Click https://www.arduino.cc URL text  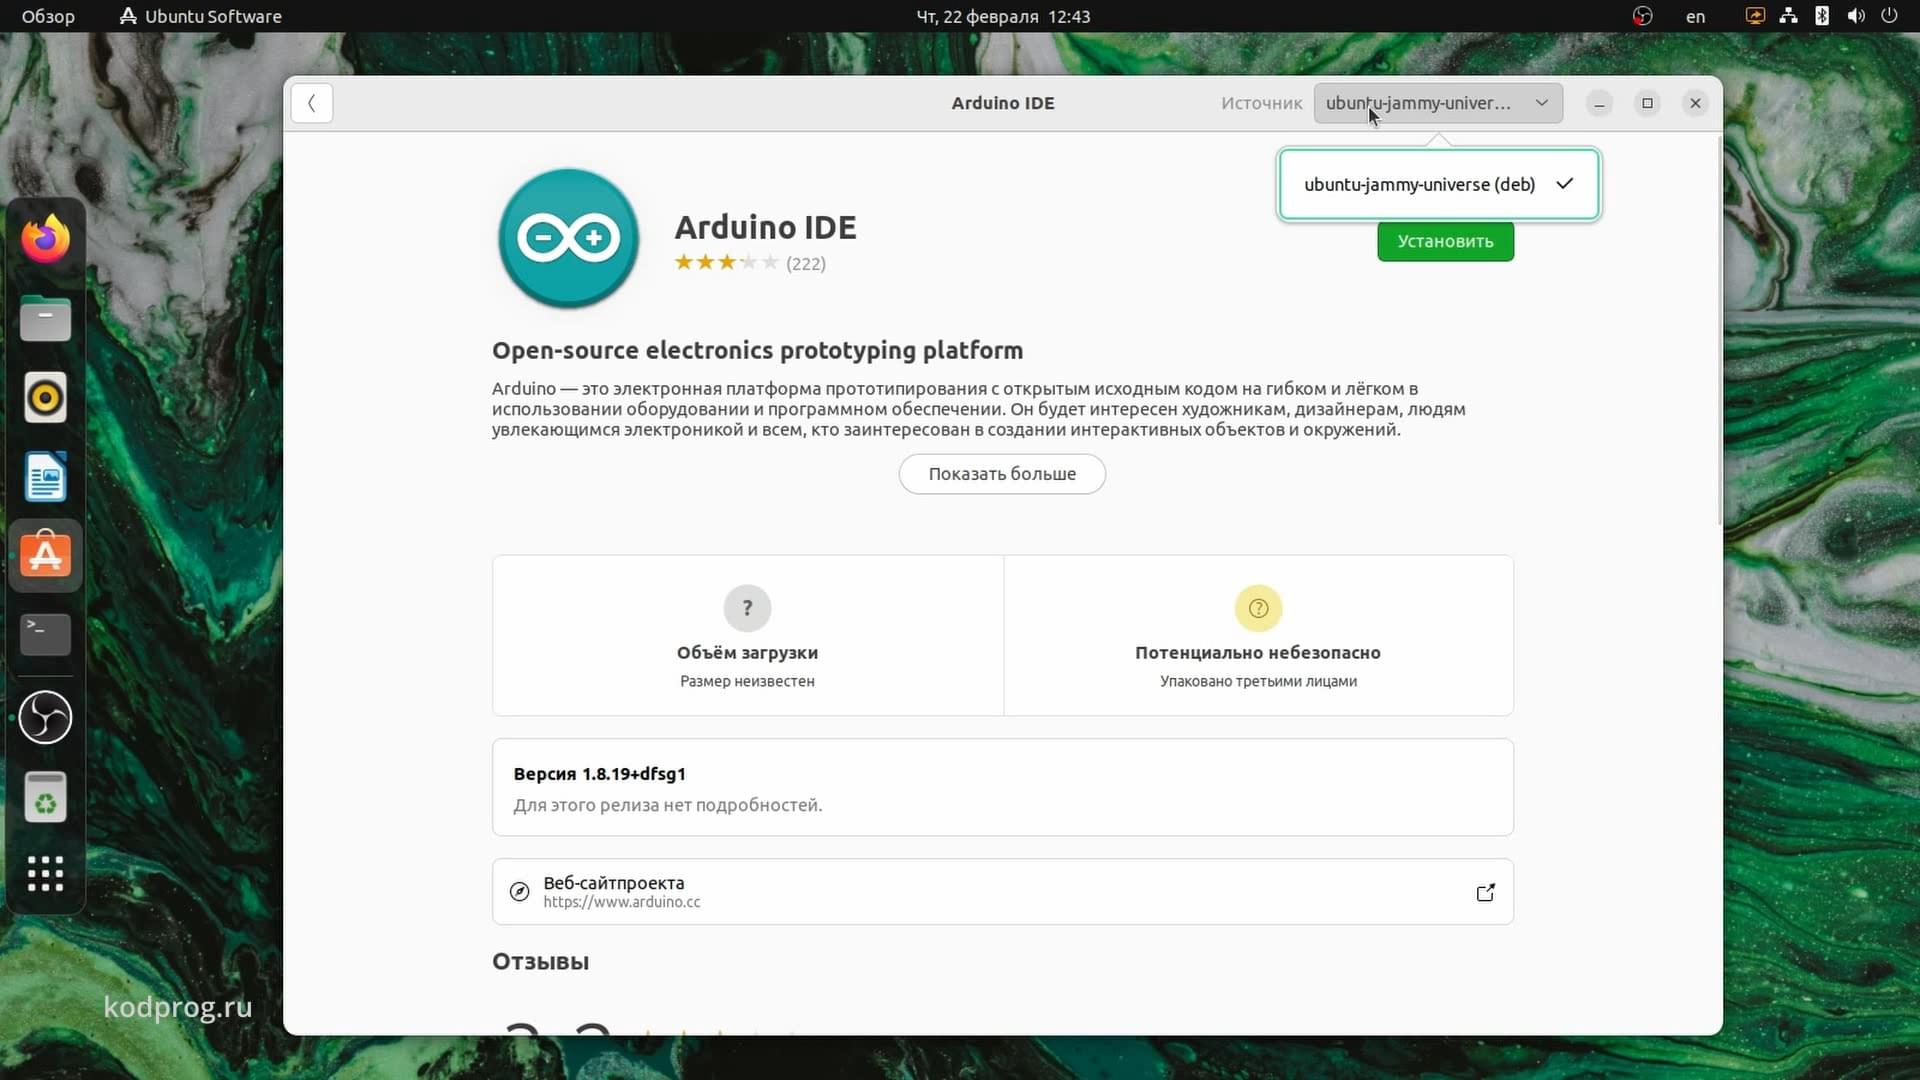click(622, 902)
